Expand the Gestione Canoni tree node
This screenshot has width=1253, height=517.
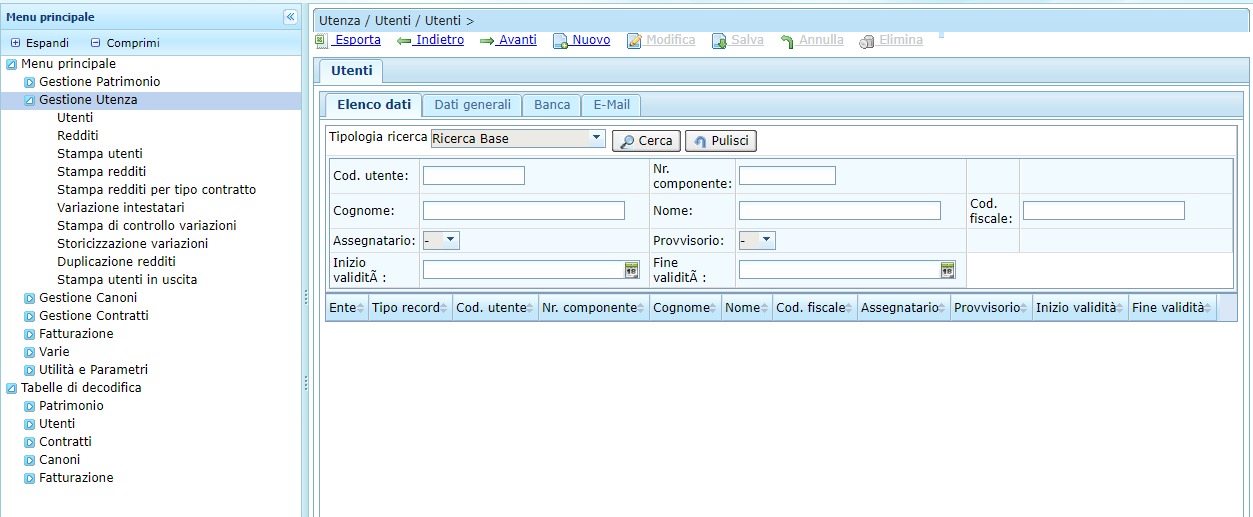[x=30, y=298]
